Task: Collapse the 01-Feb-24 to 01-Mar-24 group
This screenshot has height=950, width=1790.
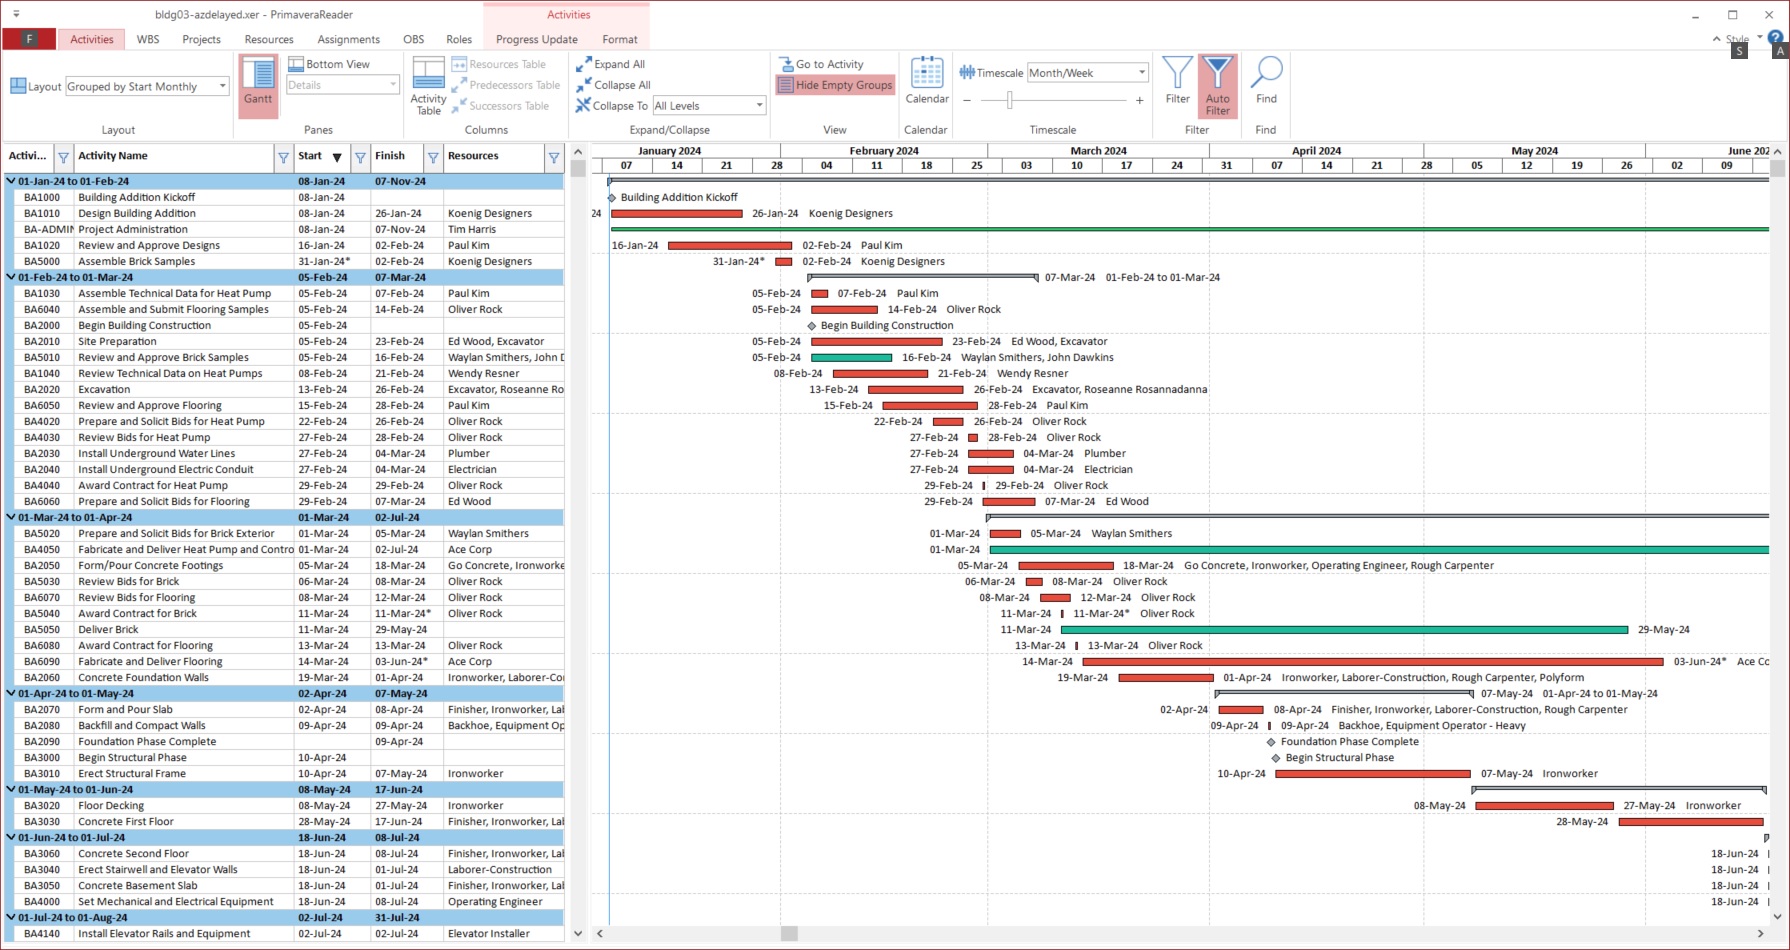Action: pyautogui.click(x=11, y=278)
